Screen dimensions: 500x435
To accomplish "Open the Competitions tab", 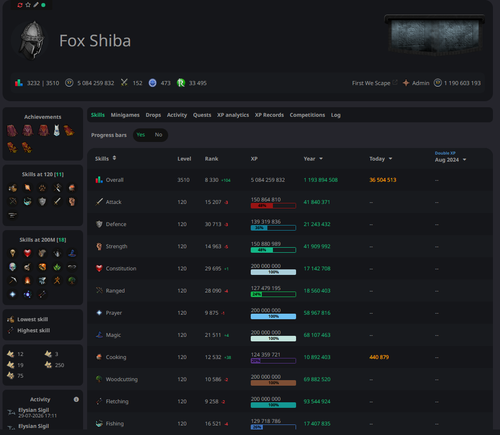I will (x=307, y=115).
